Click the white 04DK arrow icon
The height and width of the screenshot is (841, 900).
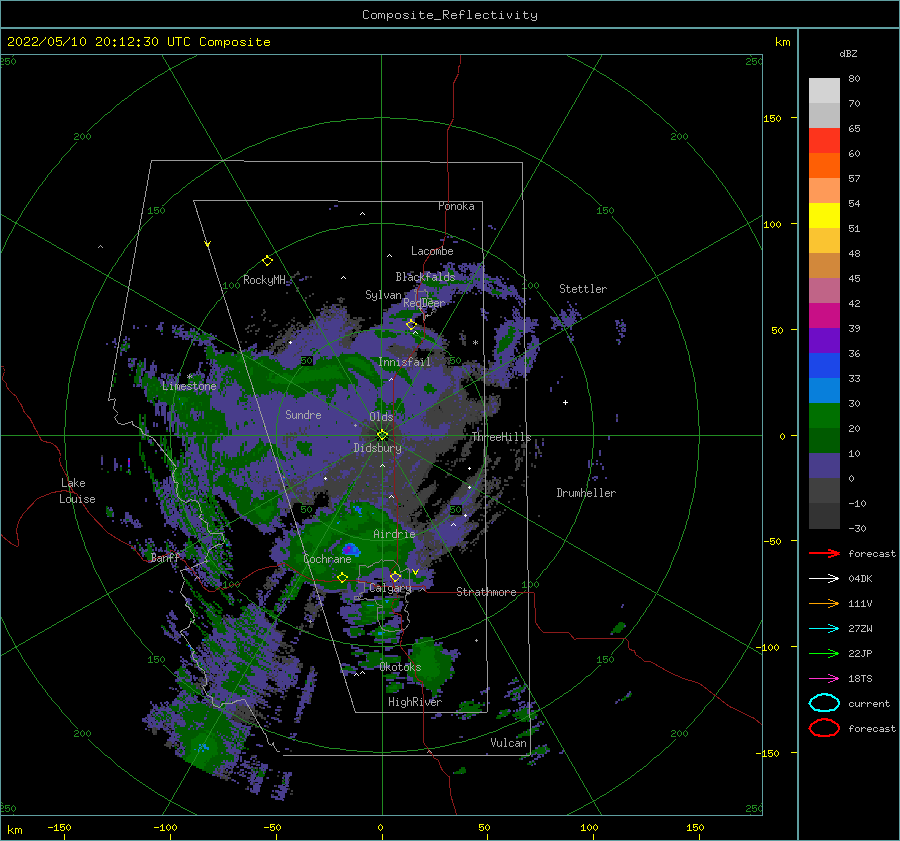coord(824,578)
